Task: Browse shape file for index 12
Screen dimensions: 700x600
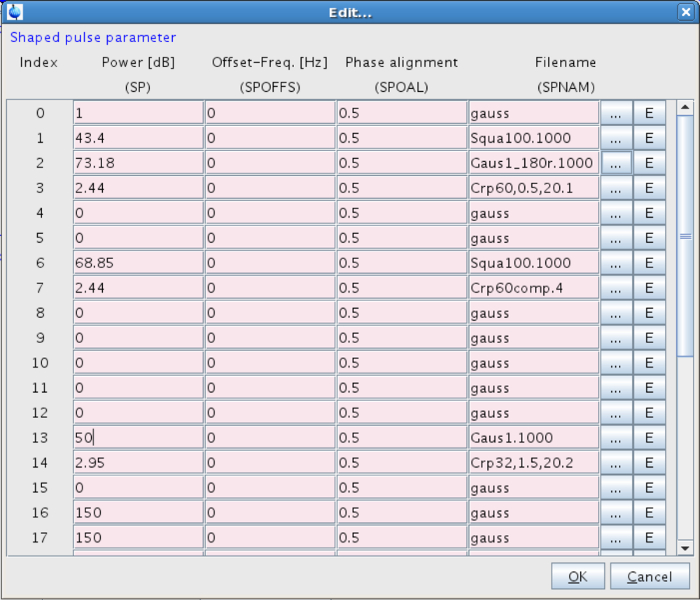Action: coord(616,413)
